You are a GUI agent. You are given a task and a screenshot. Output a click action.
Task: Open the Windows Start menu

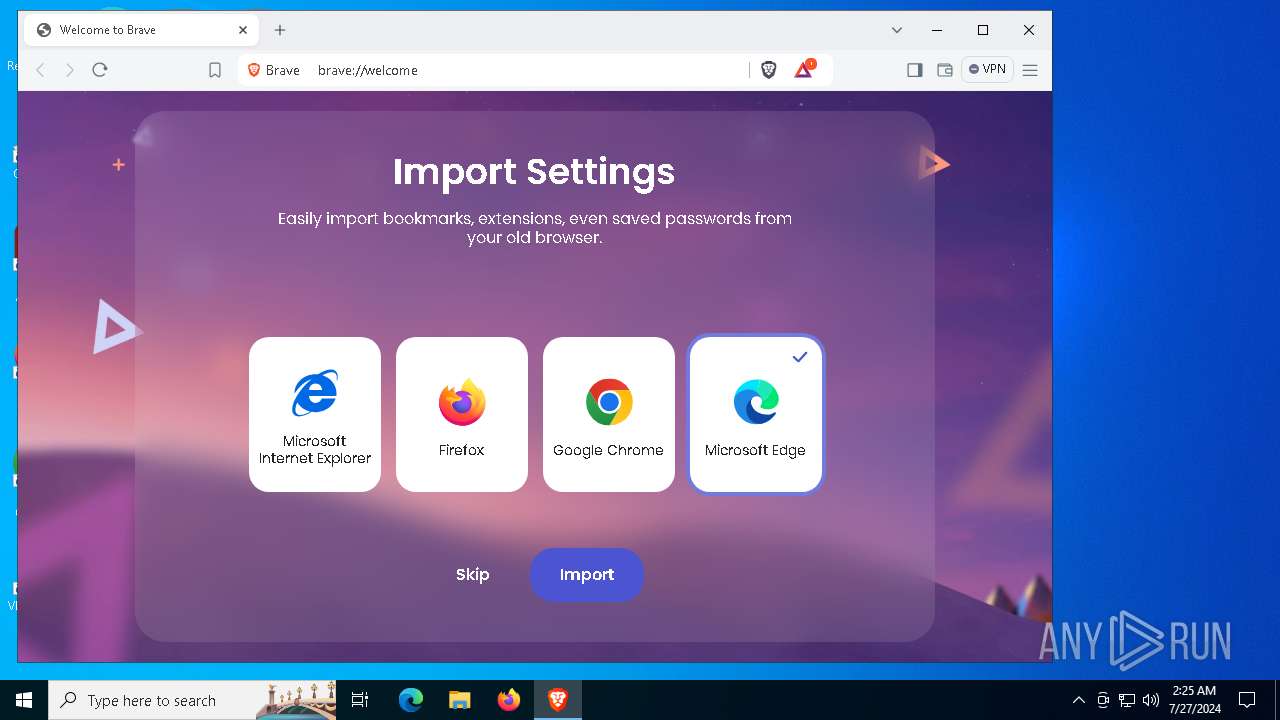coord(24,700)
